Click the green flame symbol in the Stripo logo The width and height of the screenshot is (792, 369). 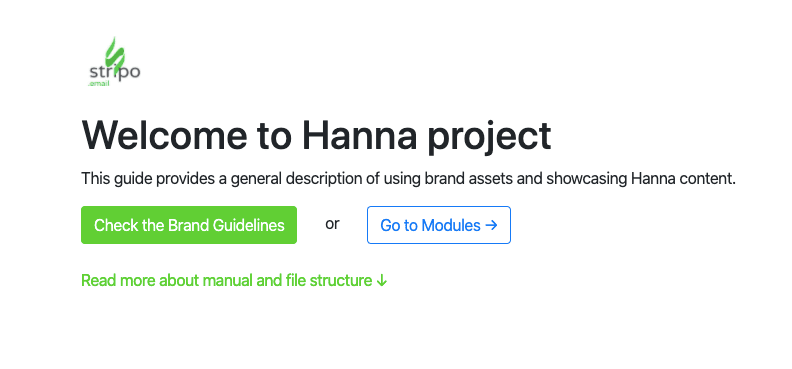[115, 53]
